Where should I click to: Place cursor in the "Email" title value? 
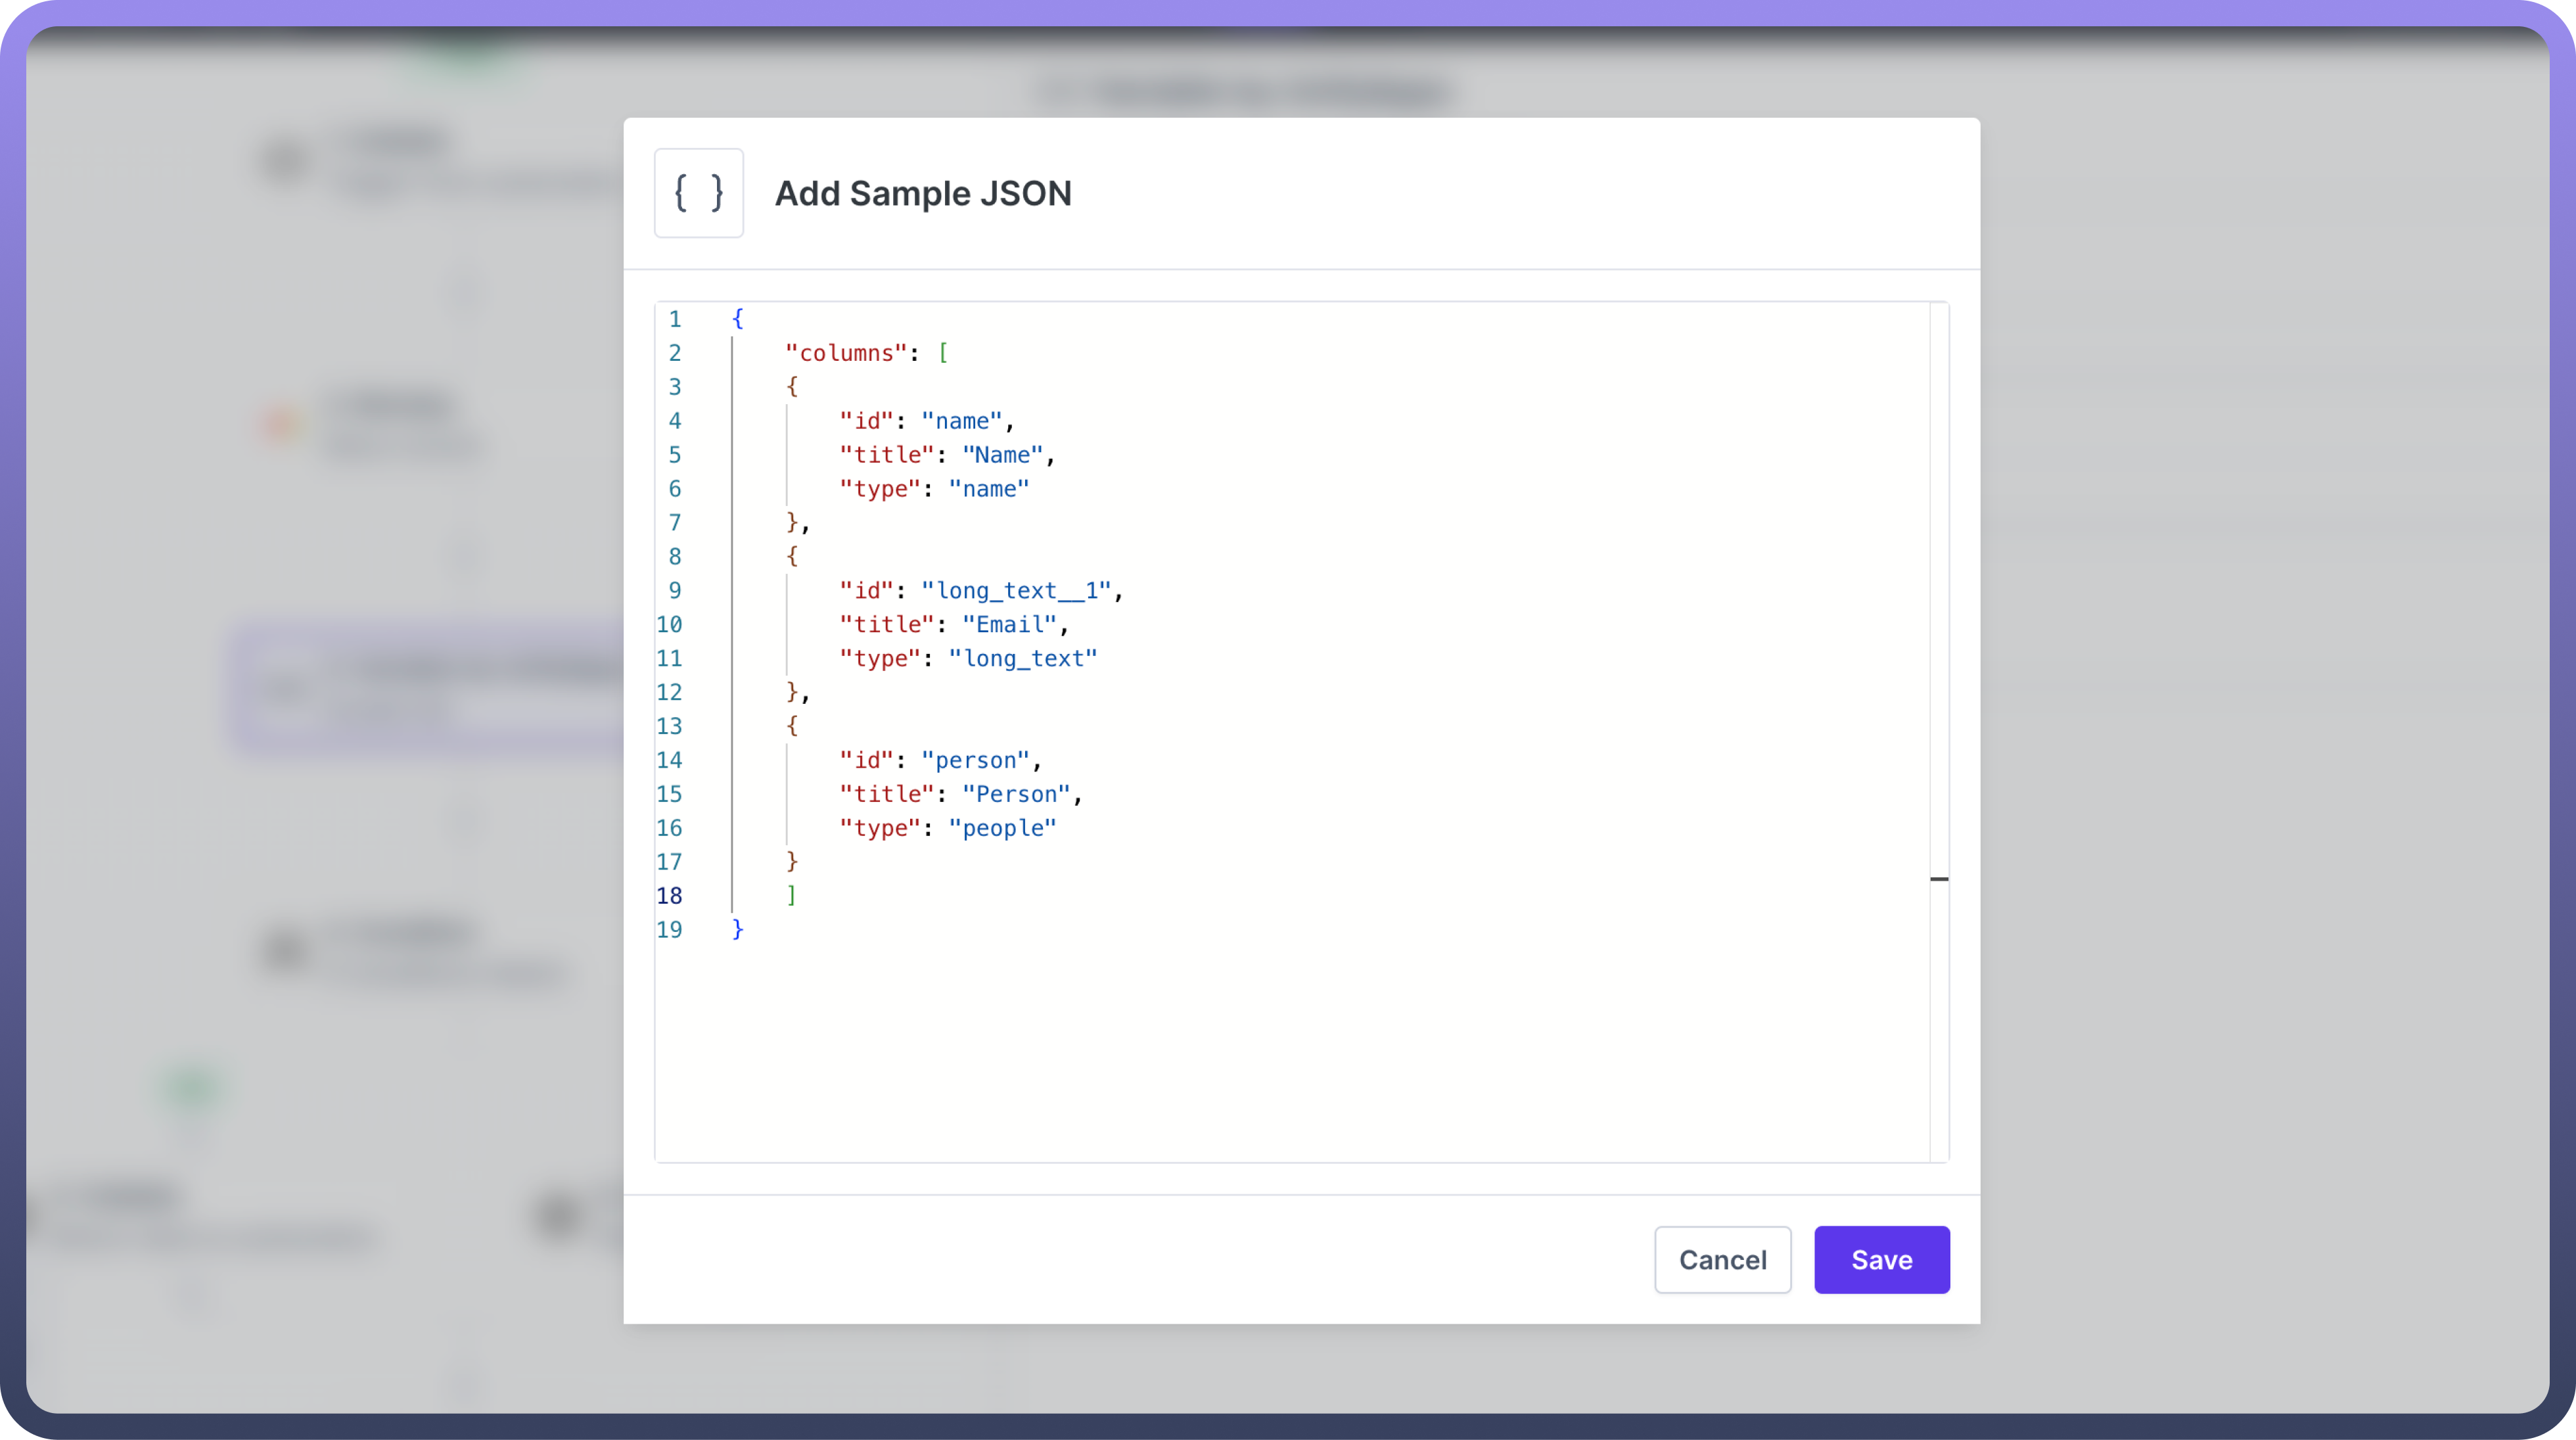coord(1009,625)
